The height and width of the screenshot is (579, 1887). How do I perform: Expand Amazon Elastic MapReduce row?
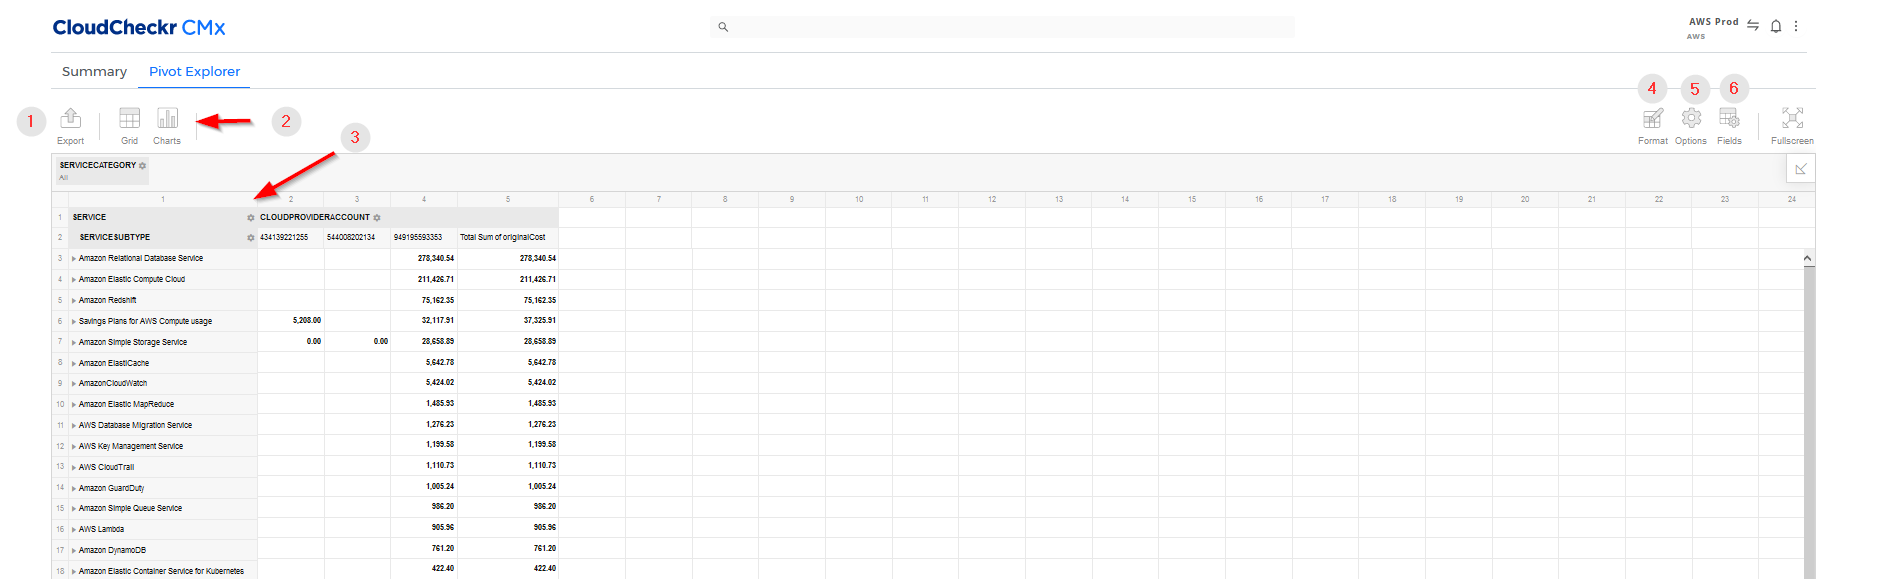point(74,405)
